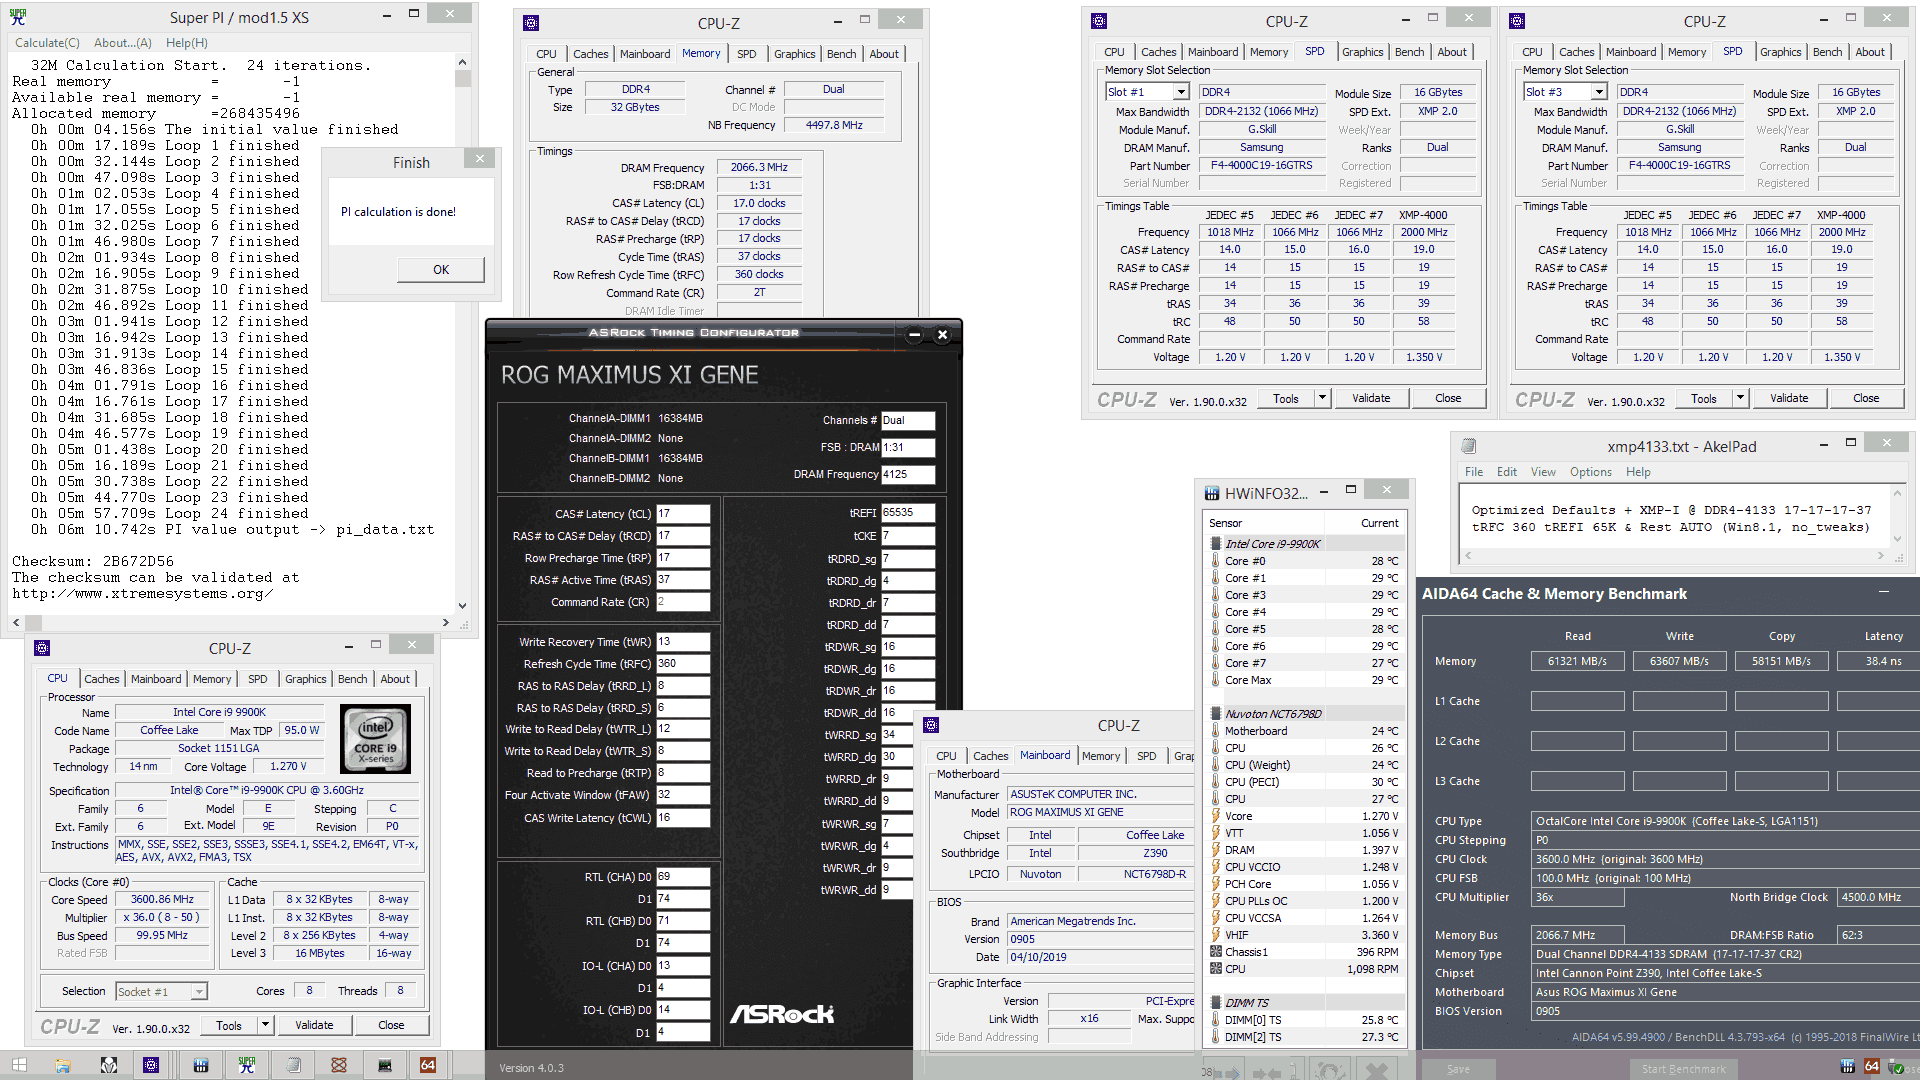
Task: Minimize the ASRock Timing Configurator window
Action: coord(914,335)
